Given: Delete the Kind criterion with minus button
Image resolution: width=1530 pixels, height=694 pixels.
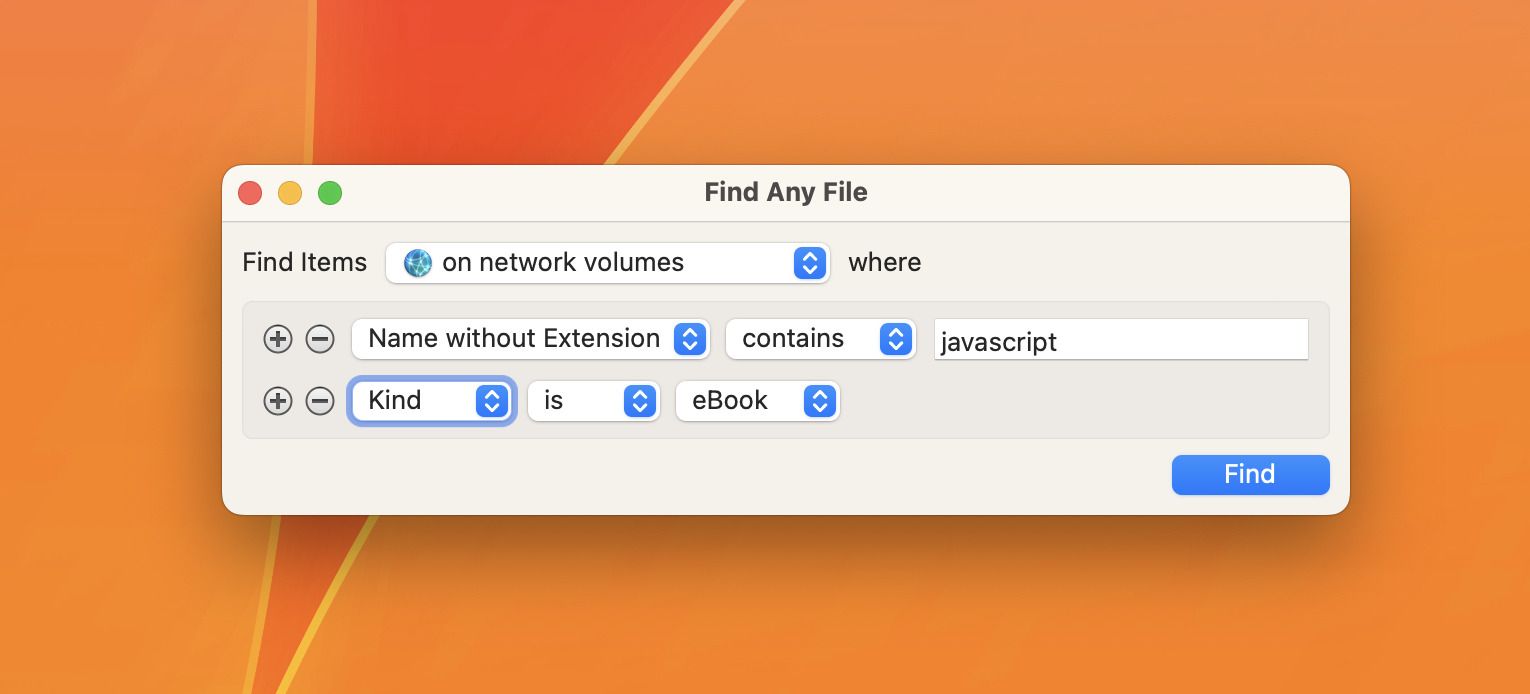Looking at the screenshot, I should tap(320, 401).
